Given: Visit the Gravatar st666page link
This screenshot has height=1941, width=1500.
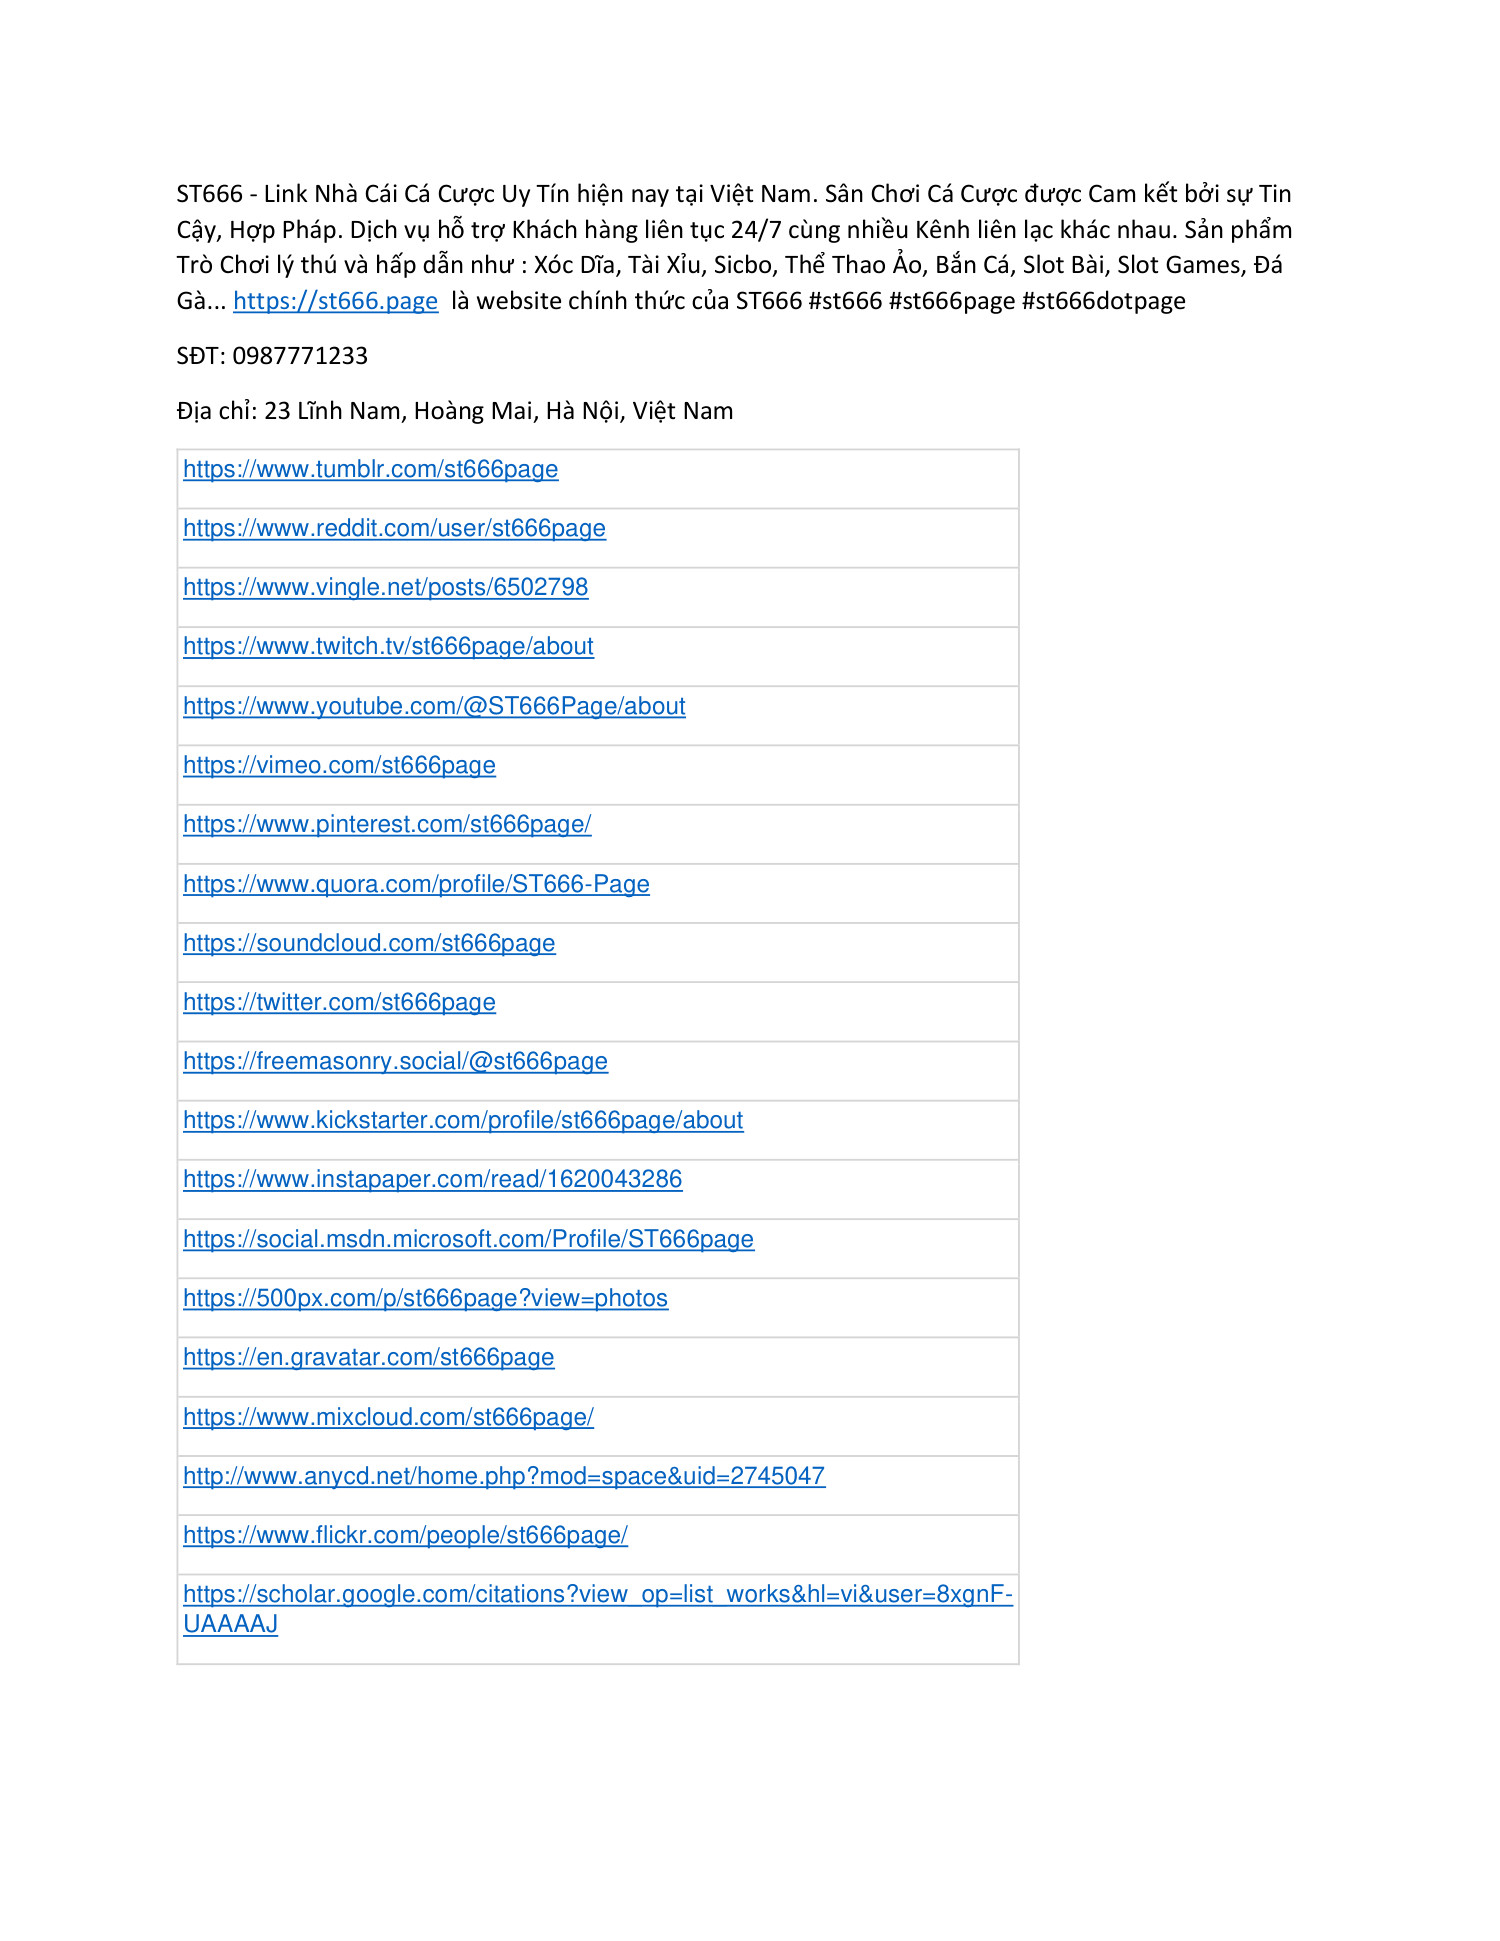Looking at the screenshot, I should pyautogui.click(x=368, y=1357).
